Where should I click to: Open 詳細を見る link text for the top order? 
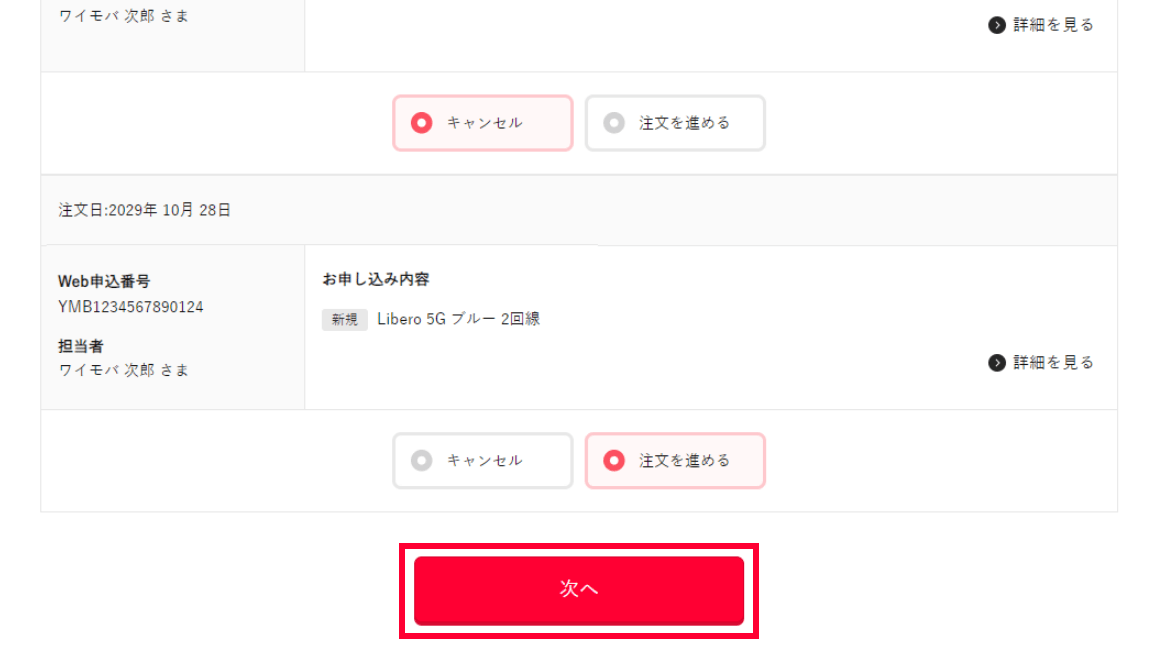click(x=1053, y=25)
